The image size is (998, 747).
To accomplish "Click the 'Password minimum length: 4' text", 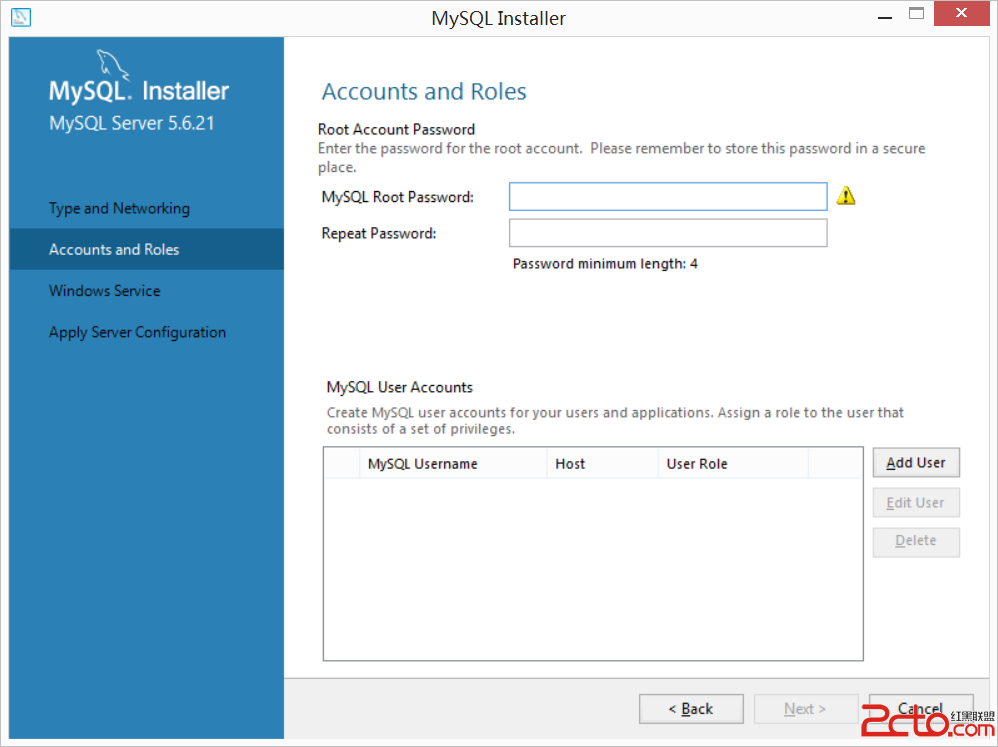I will tap(605, 263).
